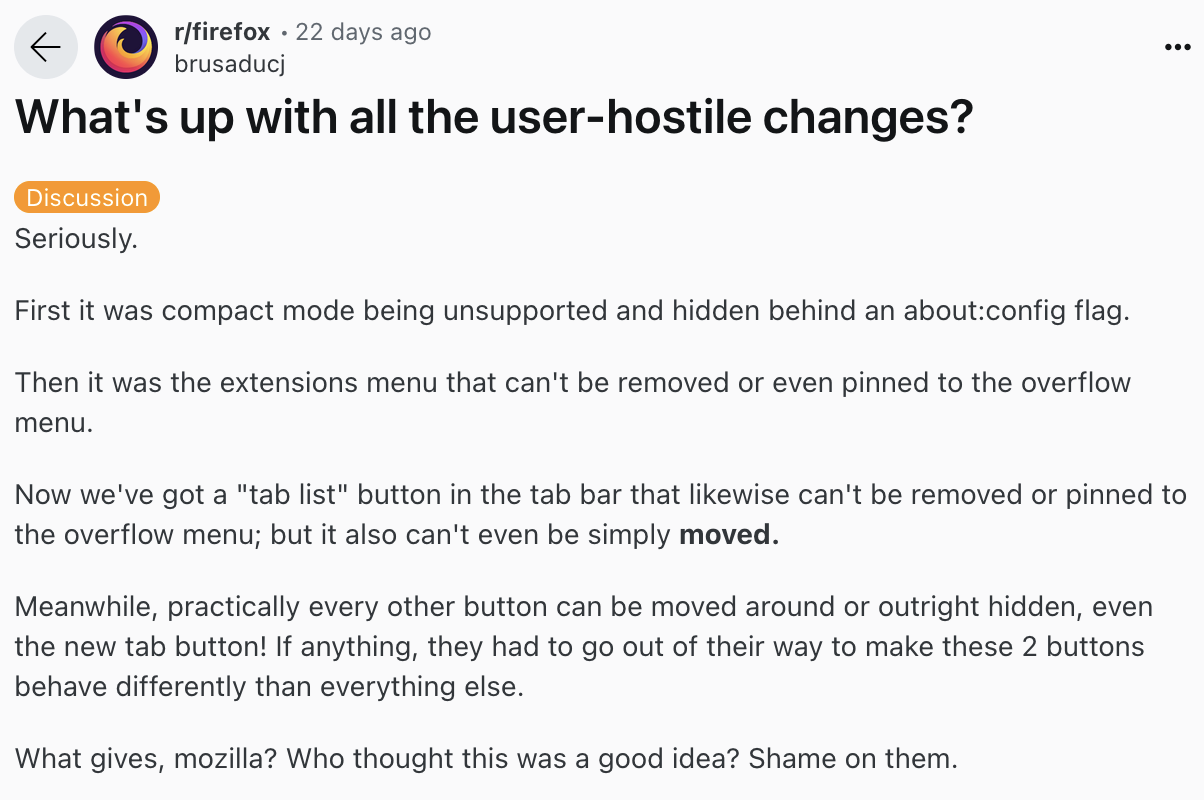Click the back arrow to return
The image size is (1204, 800).
point(45,46)
